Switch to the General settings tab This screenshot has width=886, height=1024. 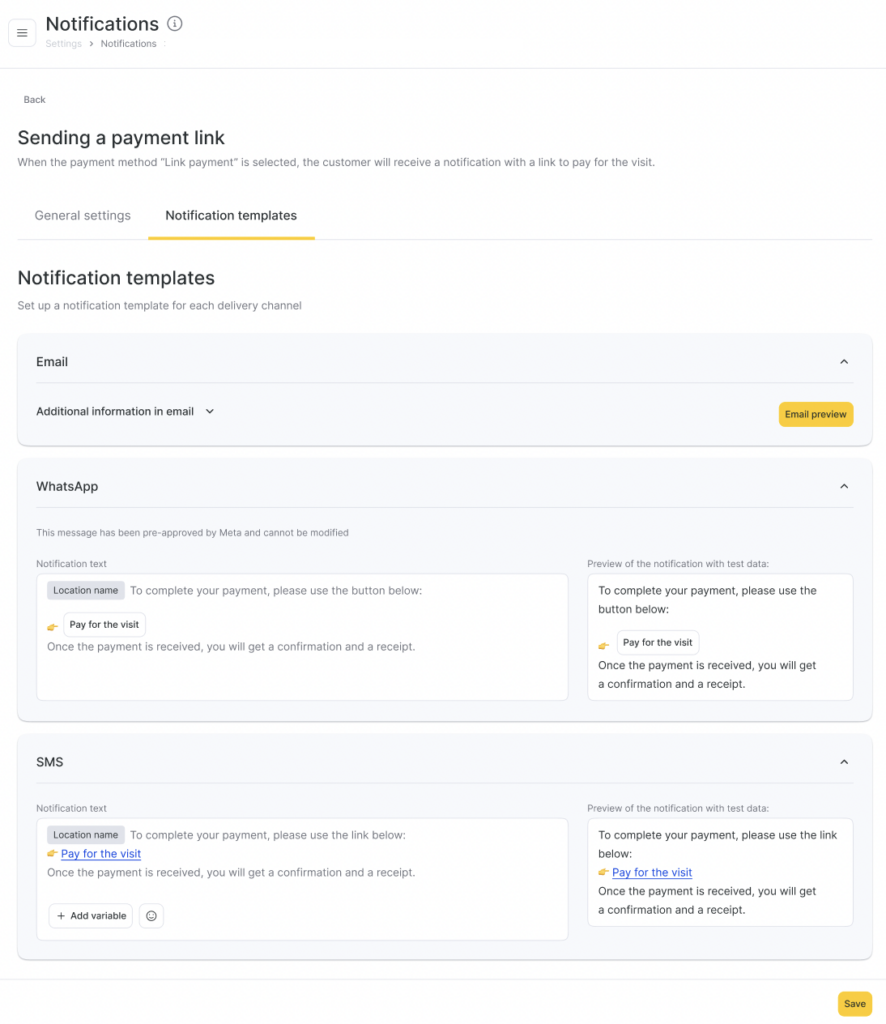82,215
